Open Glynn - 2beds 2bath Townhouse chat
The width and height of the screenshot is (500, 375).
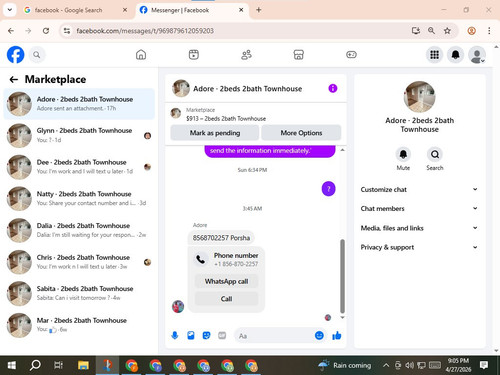click(x=79, y=135)
